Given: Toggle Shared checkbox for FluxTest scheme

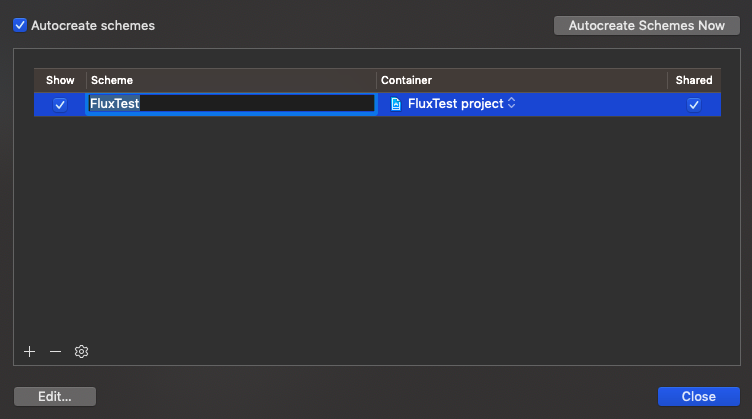Looking at the screenshot, I should [693, 105].
